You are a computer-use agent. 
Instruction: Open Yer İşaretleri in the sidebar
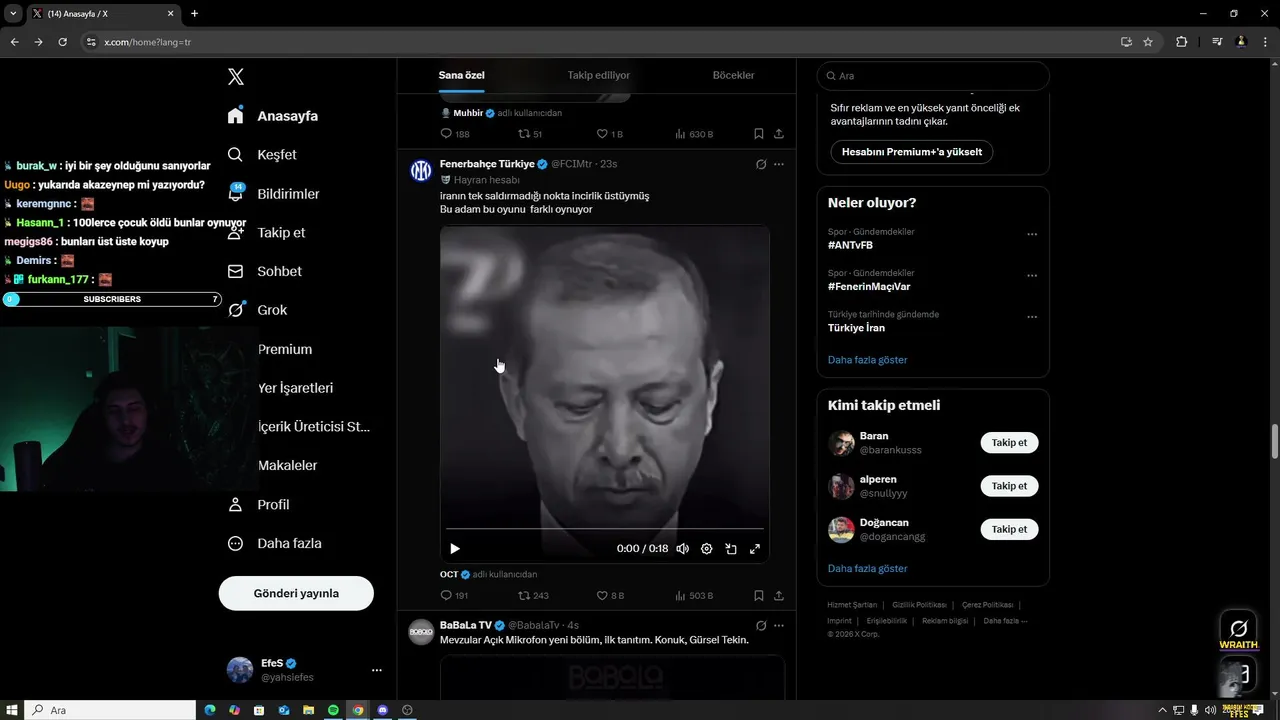295,388
